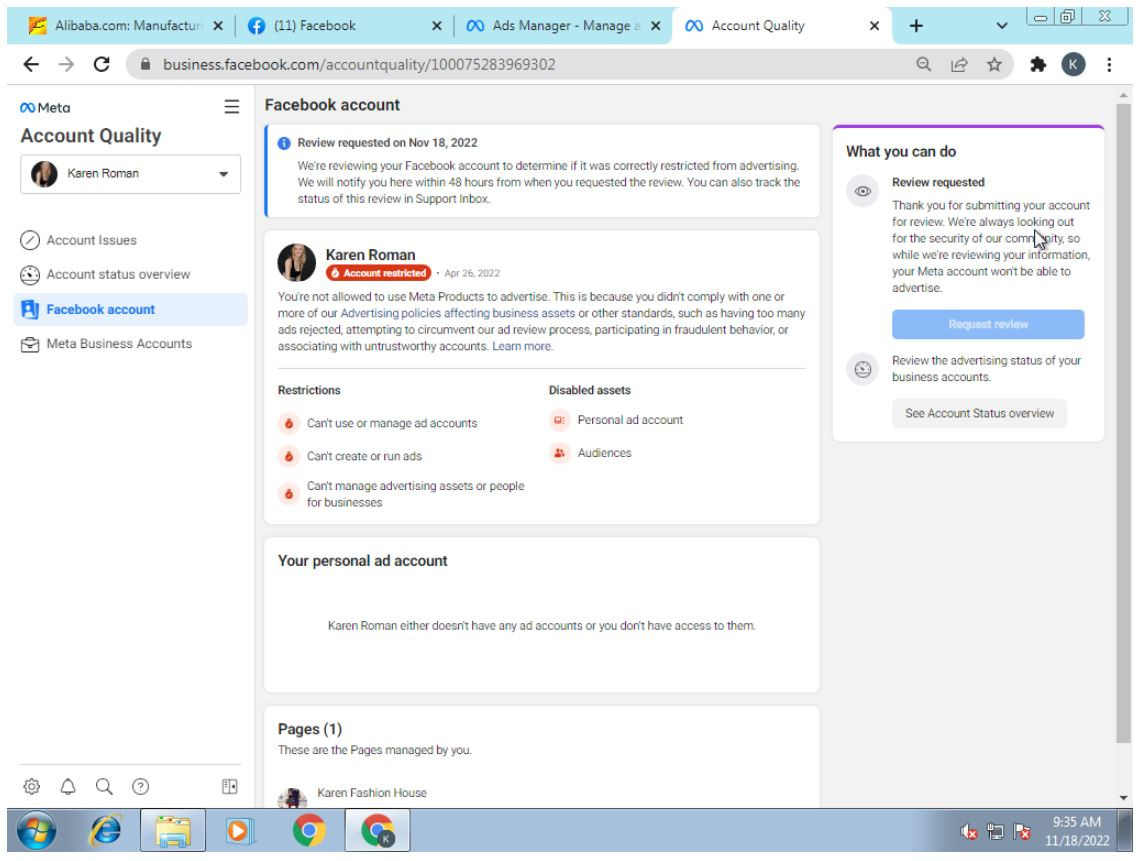Open Chrome three-dot menu
Viewport: 1139px width, 861px height.
point(1108,65)
